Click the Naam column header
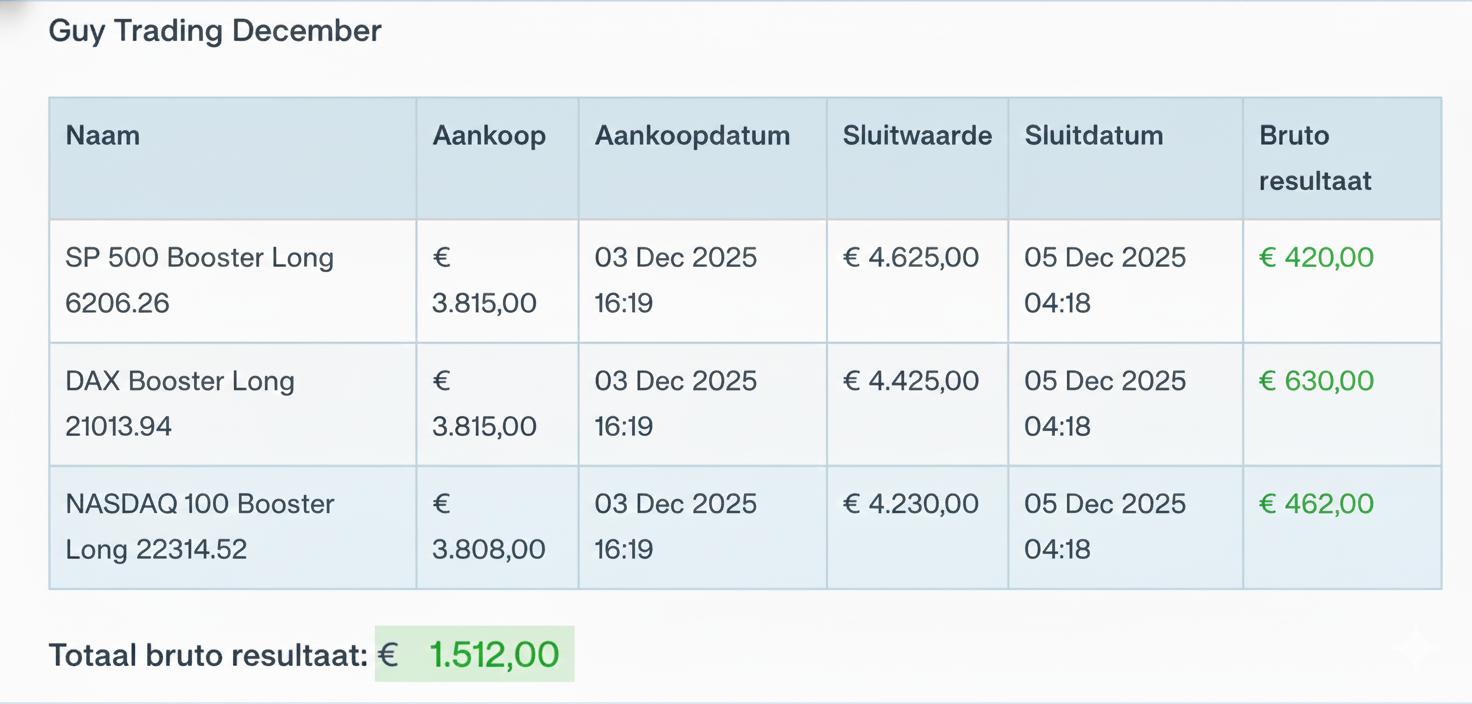 click(103, 136)
